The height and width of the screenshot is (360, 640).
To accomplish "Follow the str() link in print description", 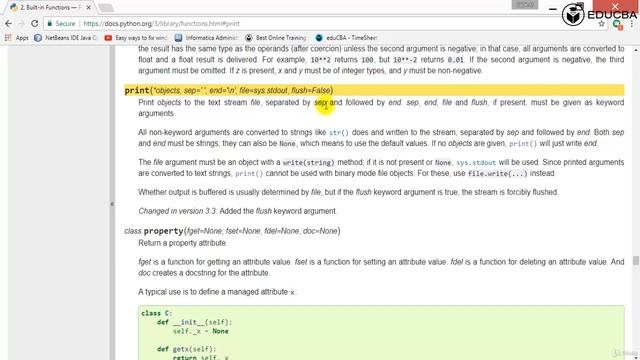I will (339, 133).
